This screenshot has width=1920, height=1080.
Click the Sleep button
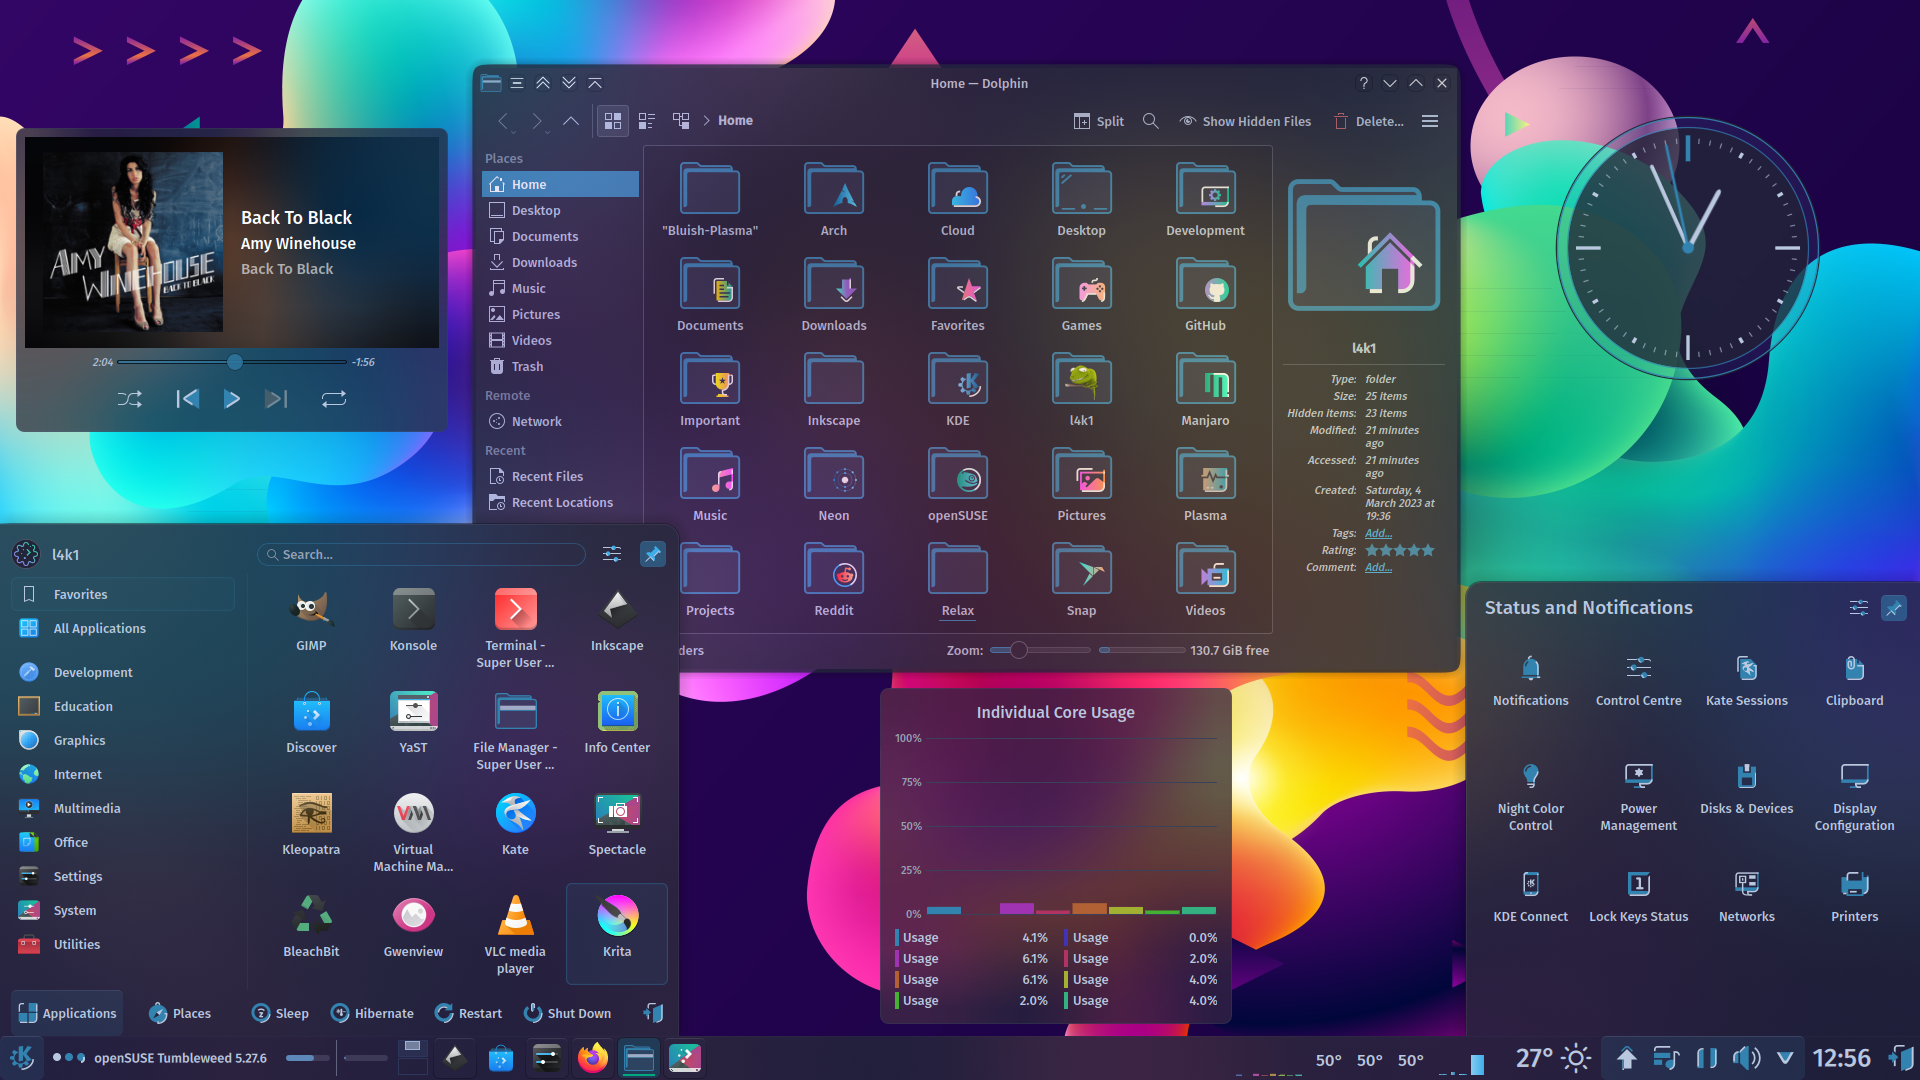[x=280, y=1013]
